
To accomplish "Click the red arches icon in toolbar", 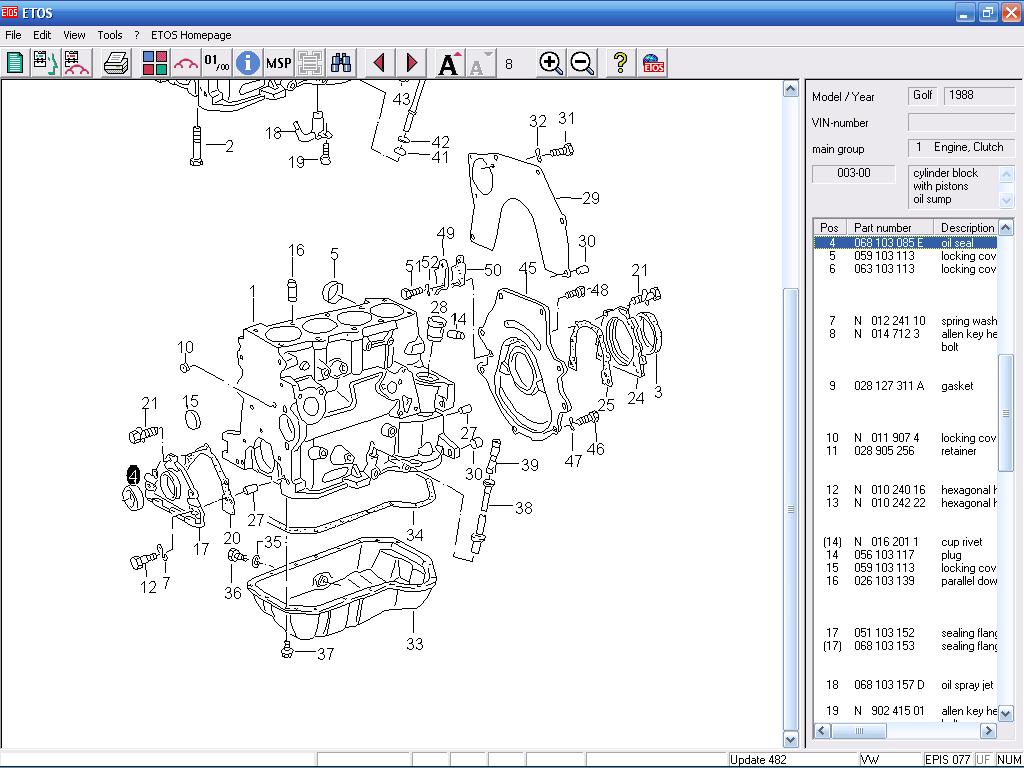I will pos(186,63).
